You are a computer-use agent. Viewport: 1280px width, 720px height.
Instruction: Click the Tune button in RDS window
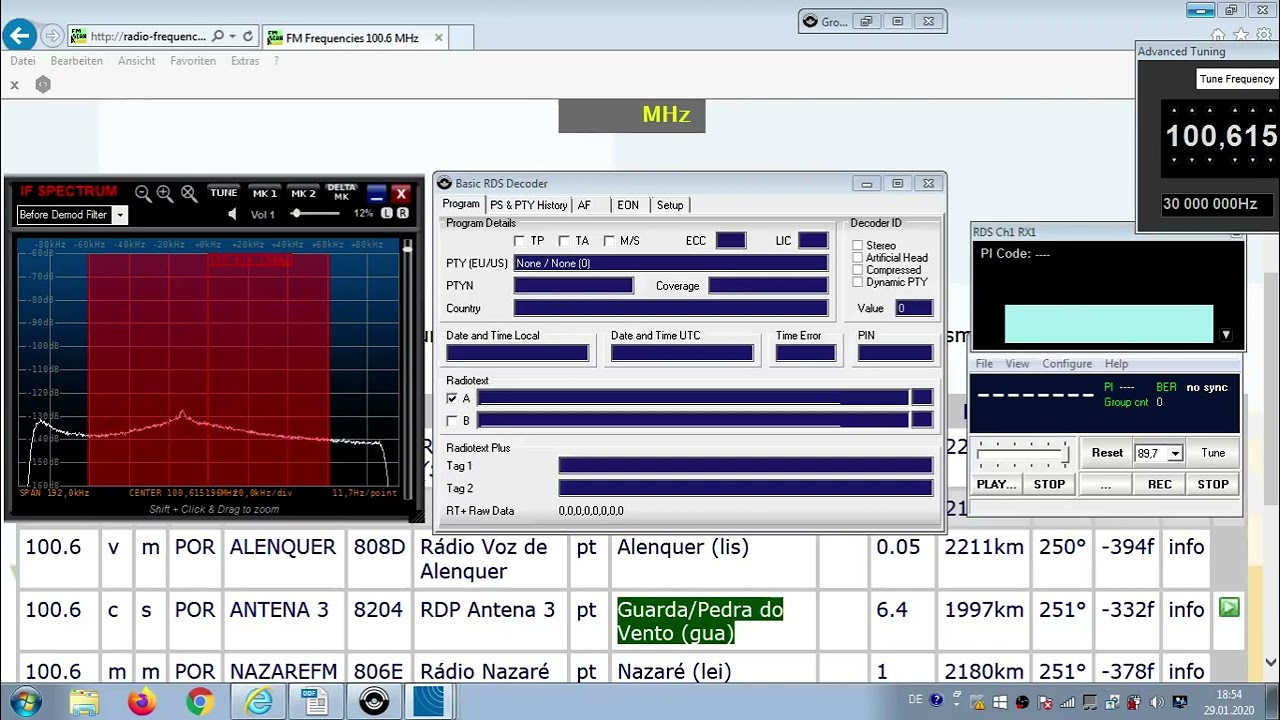coord(1213,453)
